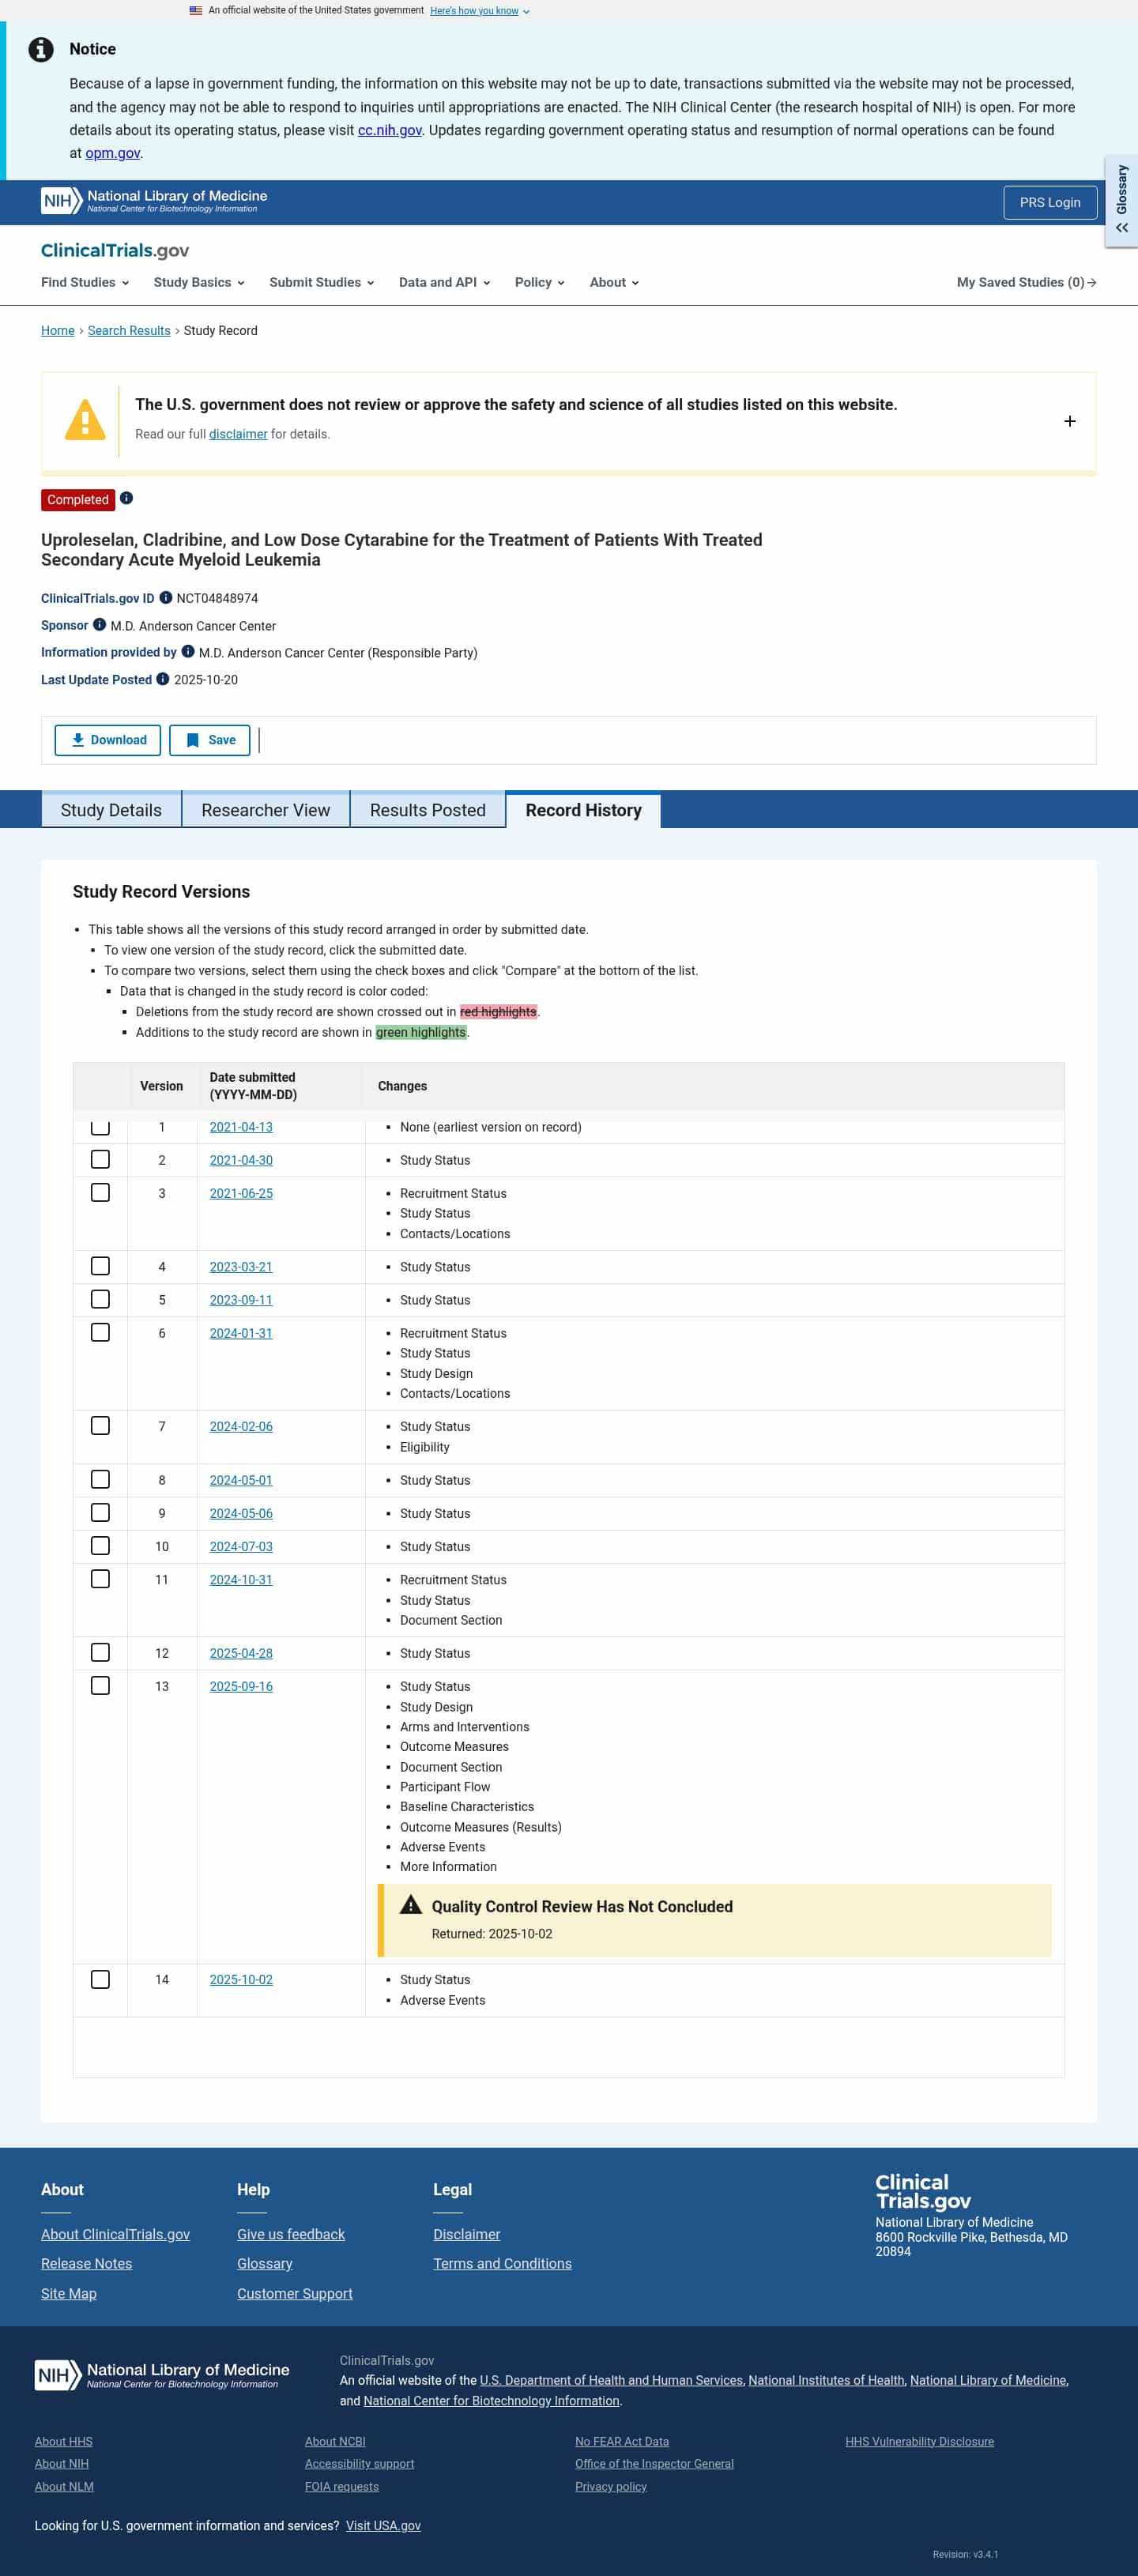Open the Glossary side panel
Image resolution: width=1138 pixels, height=2576 pixels.
pos(1121,201)
